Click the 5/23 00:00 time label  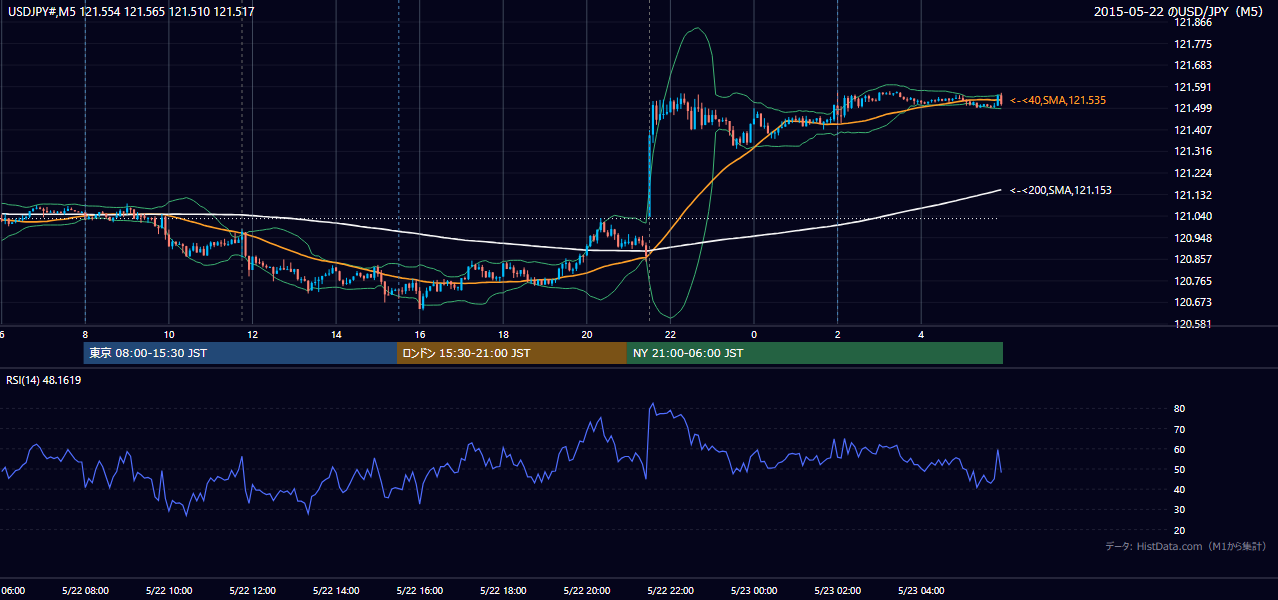coord(754,591)
